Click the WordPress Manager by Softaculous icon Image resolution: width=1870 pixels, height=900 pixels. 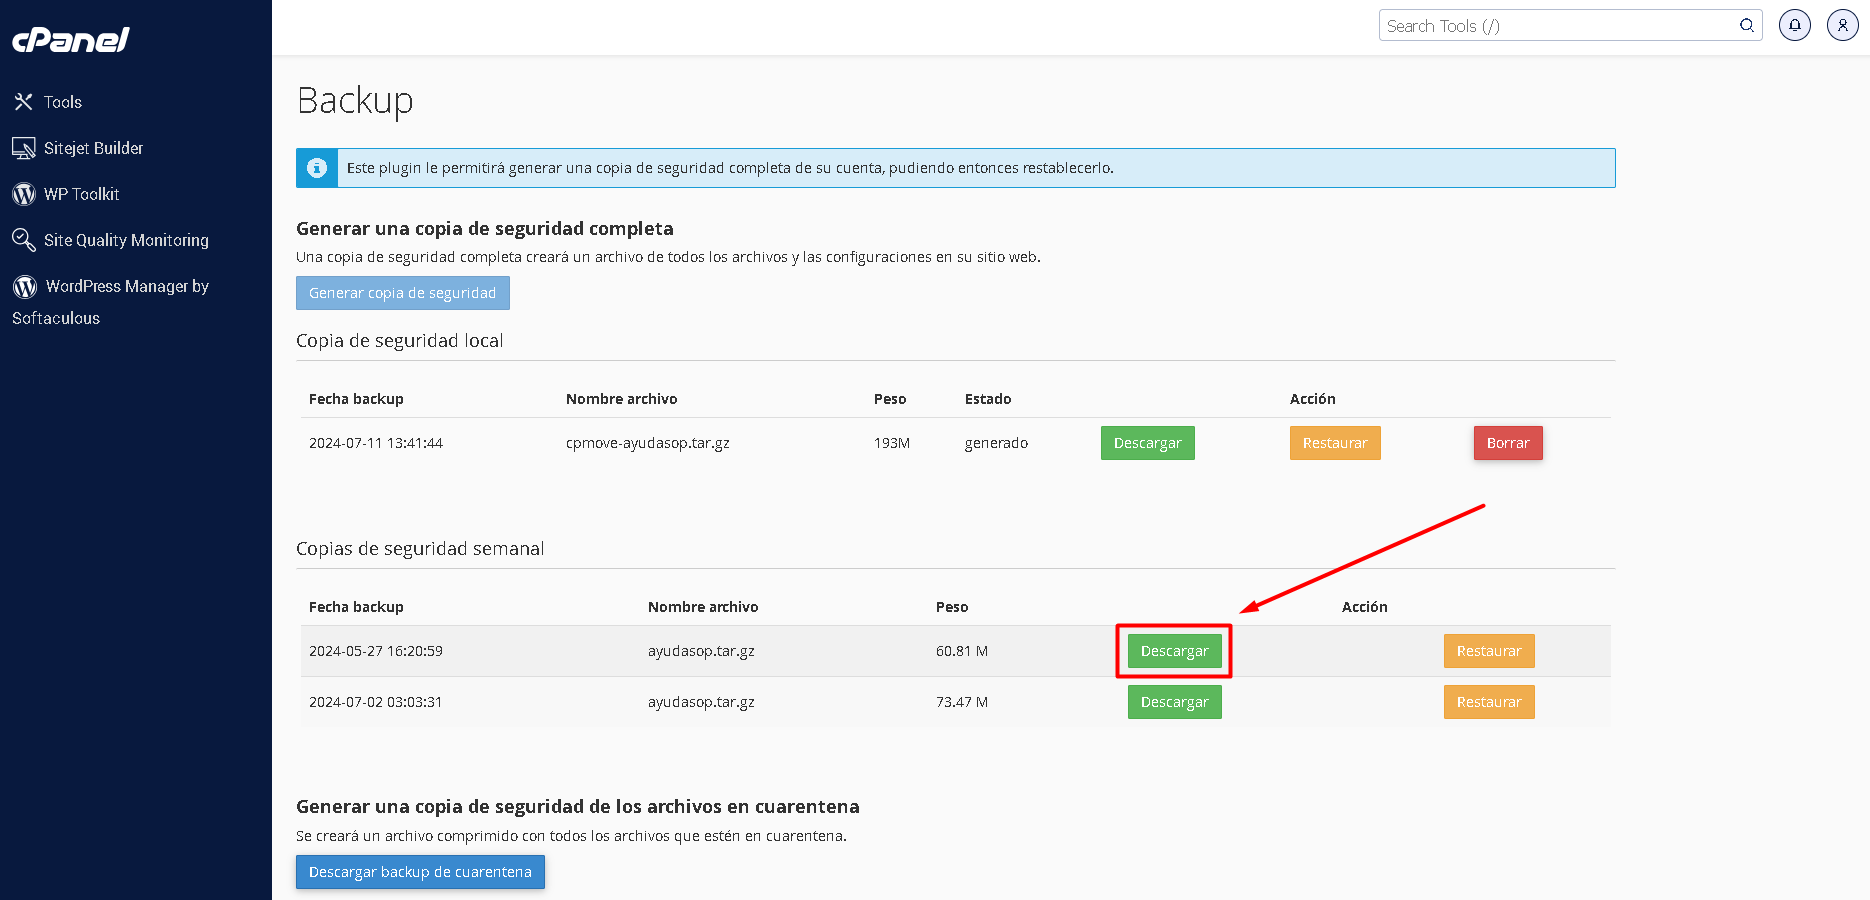pyautogui.click(x=25, y=287)
